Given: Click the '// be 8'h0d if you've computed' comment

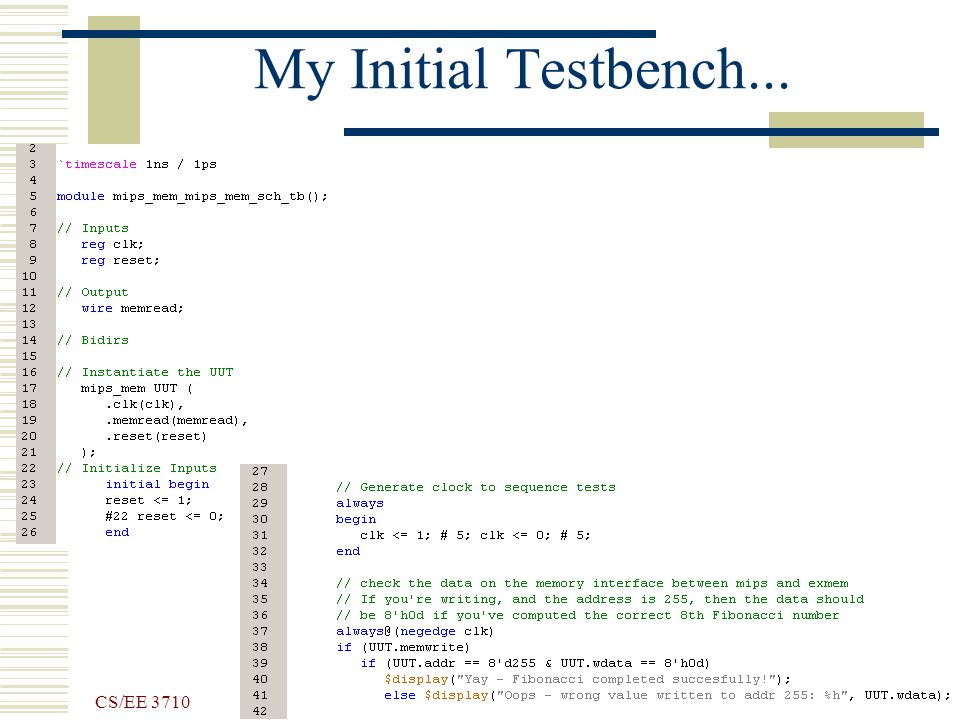Looking at the screenshot, I should 588,615.
